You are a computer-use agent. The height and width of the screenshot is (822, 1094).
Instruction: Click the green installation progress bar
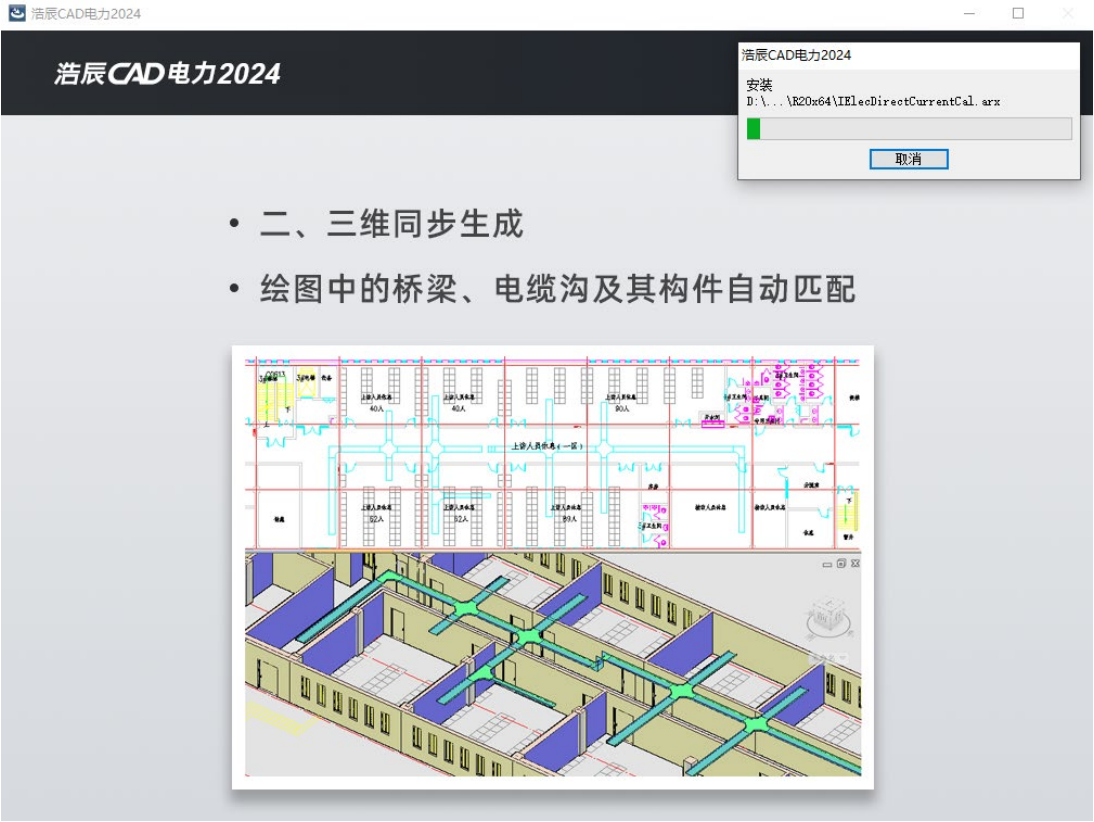752,130
